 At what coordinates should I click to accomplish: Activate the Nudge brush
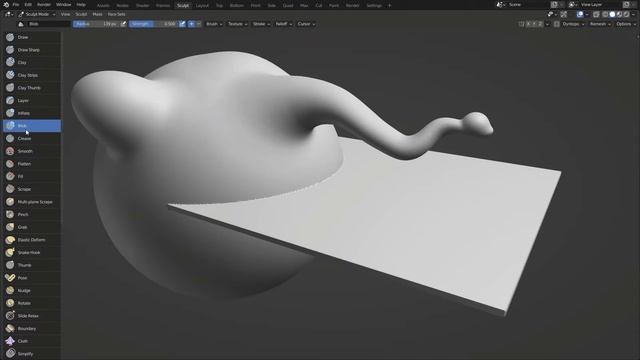(x=32, y=290)
